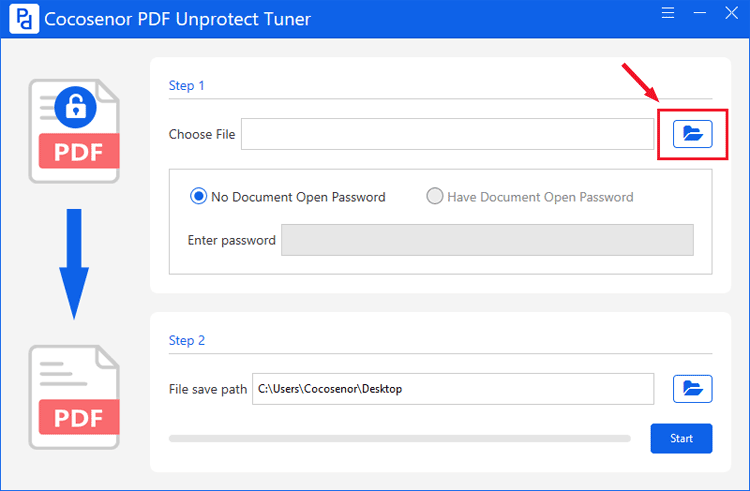Click the Cocosenor app logo icon
Viewport: 750px width, 491px height.
point(24,19)
